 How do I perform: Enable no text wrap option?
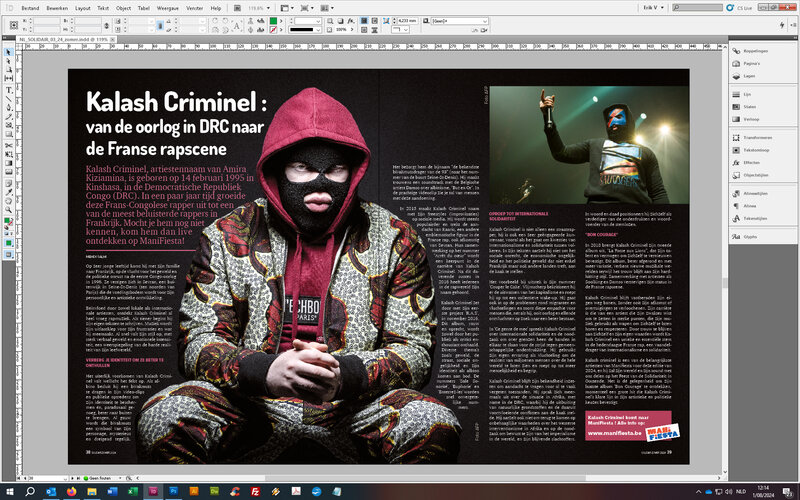[364, 20]
